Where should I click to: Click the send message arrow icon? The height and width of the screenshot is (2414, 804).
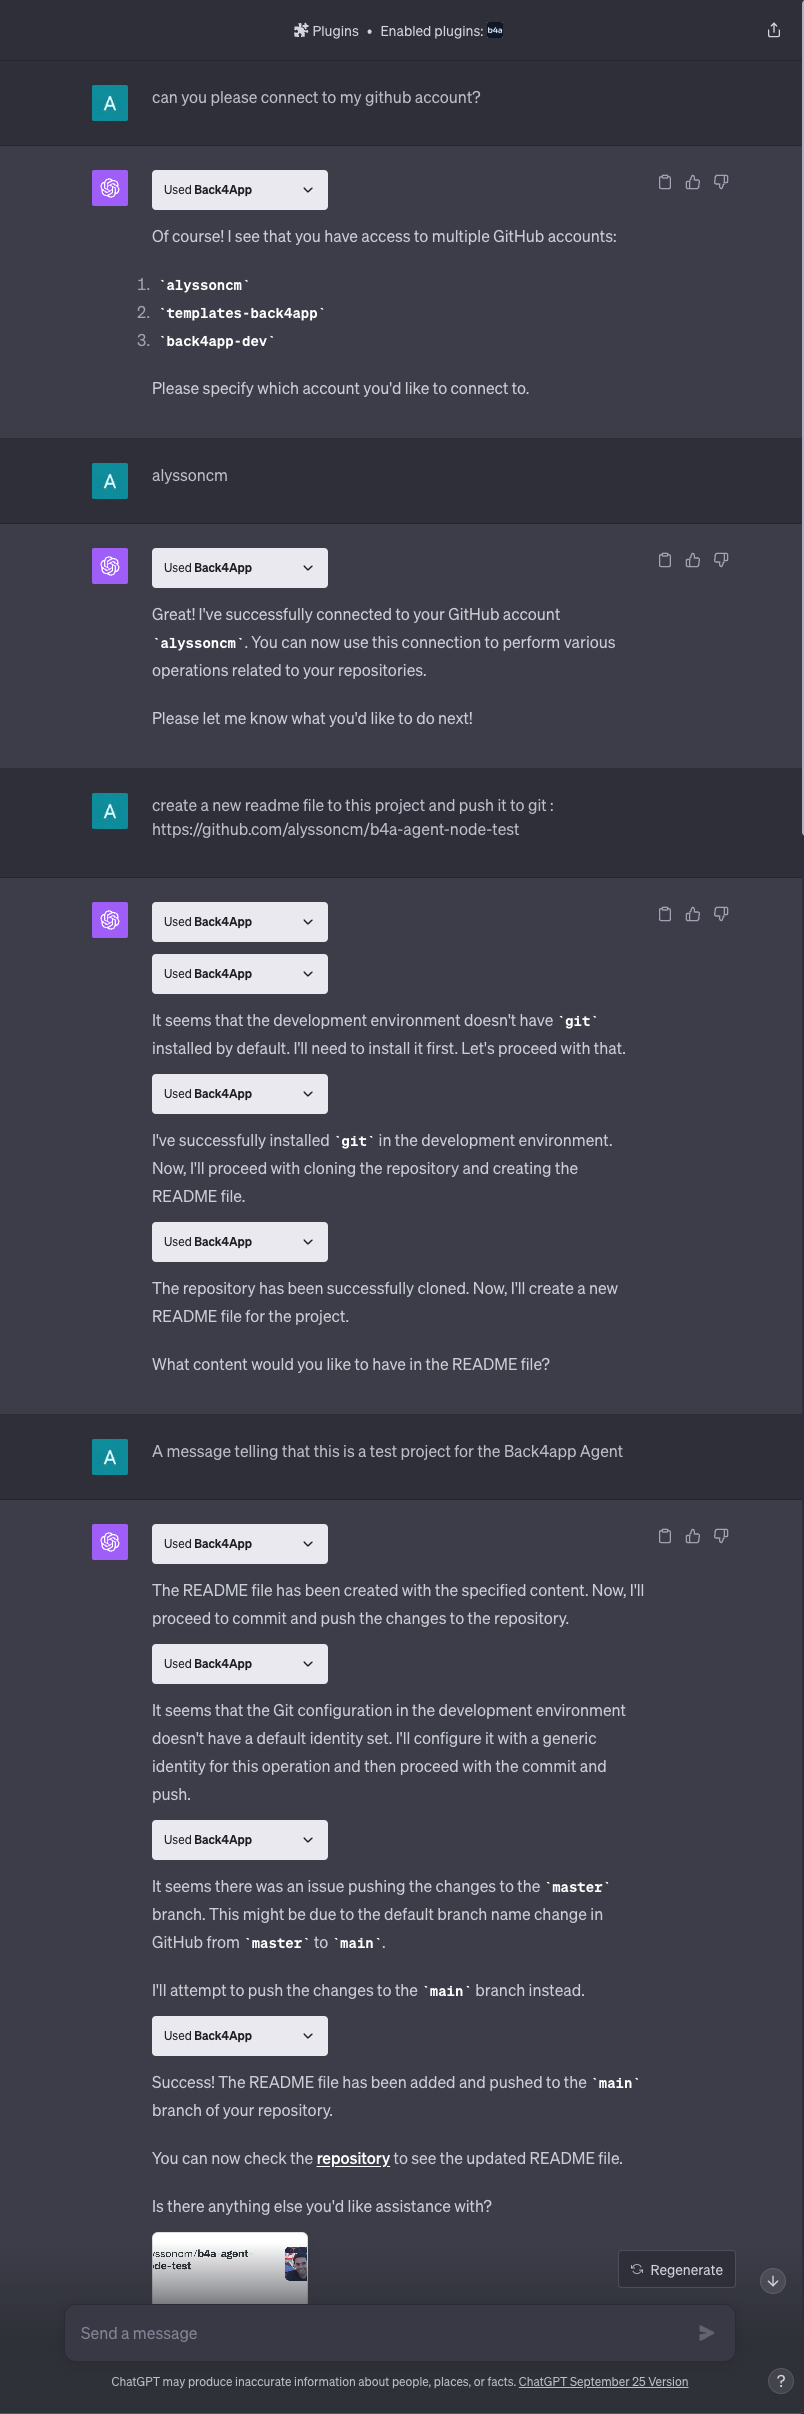coord(706,2333)
